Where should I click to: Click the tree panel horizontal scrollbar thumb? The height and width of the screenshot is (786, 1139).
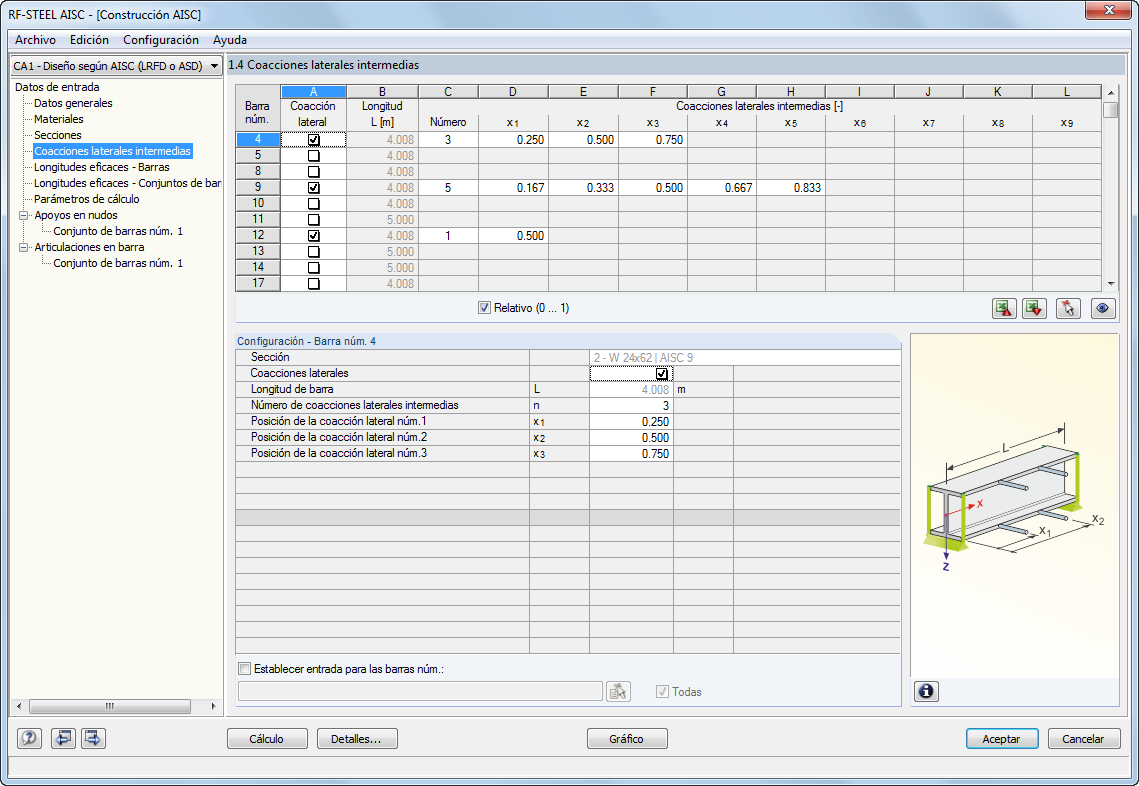coord(110,706)
